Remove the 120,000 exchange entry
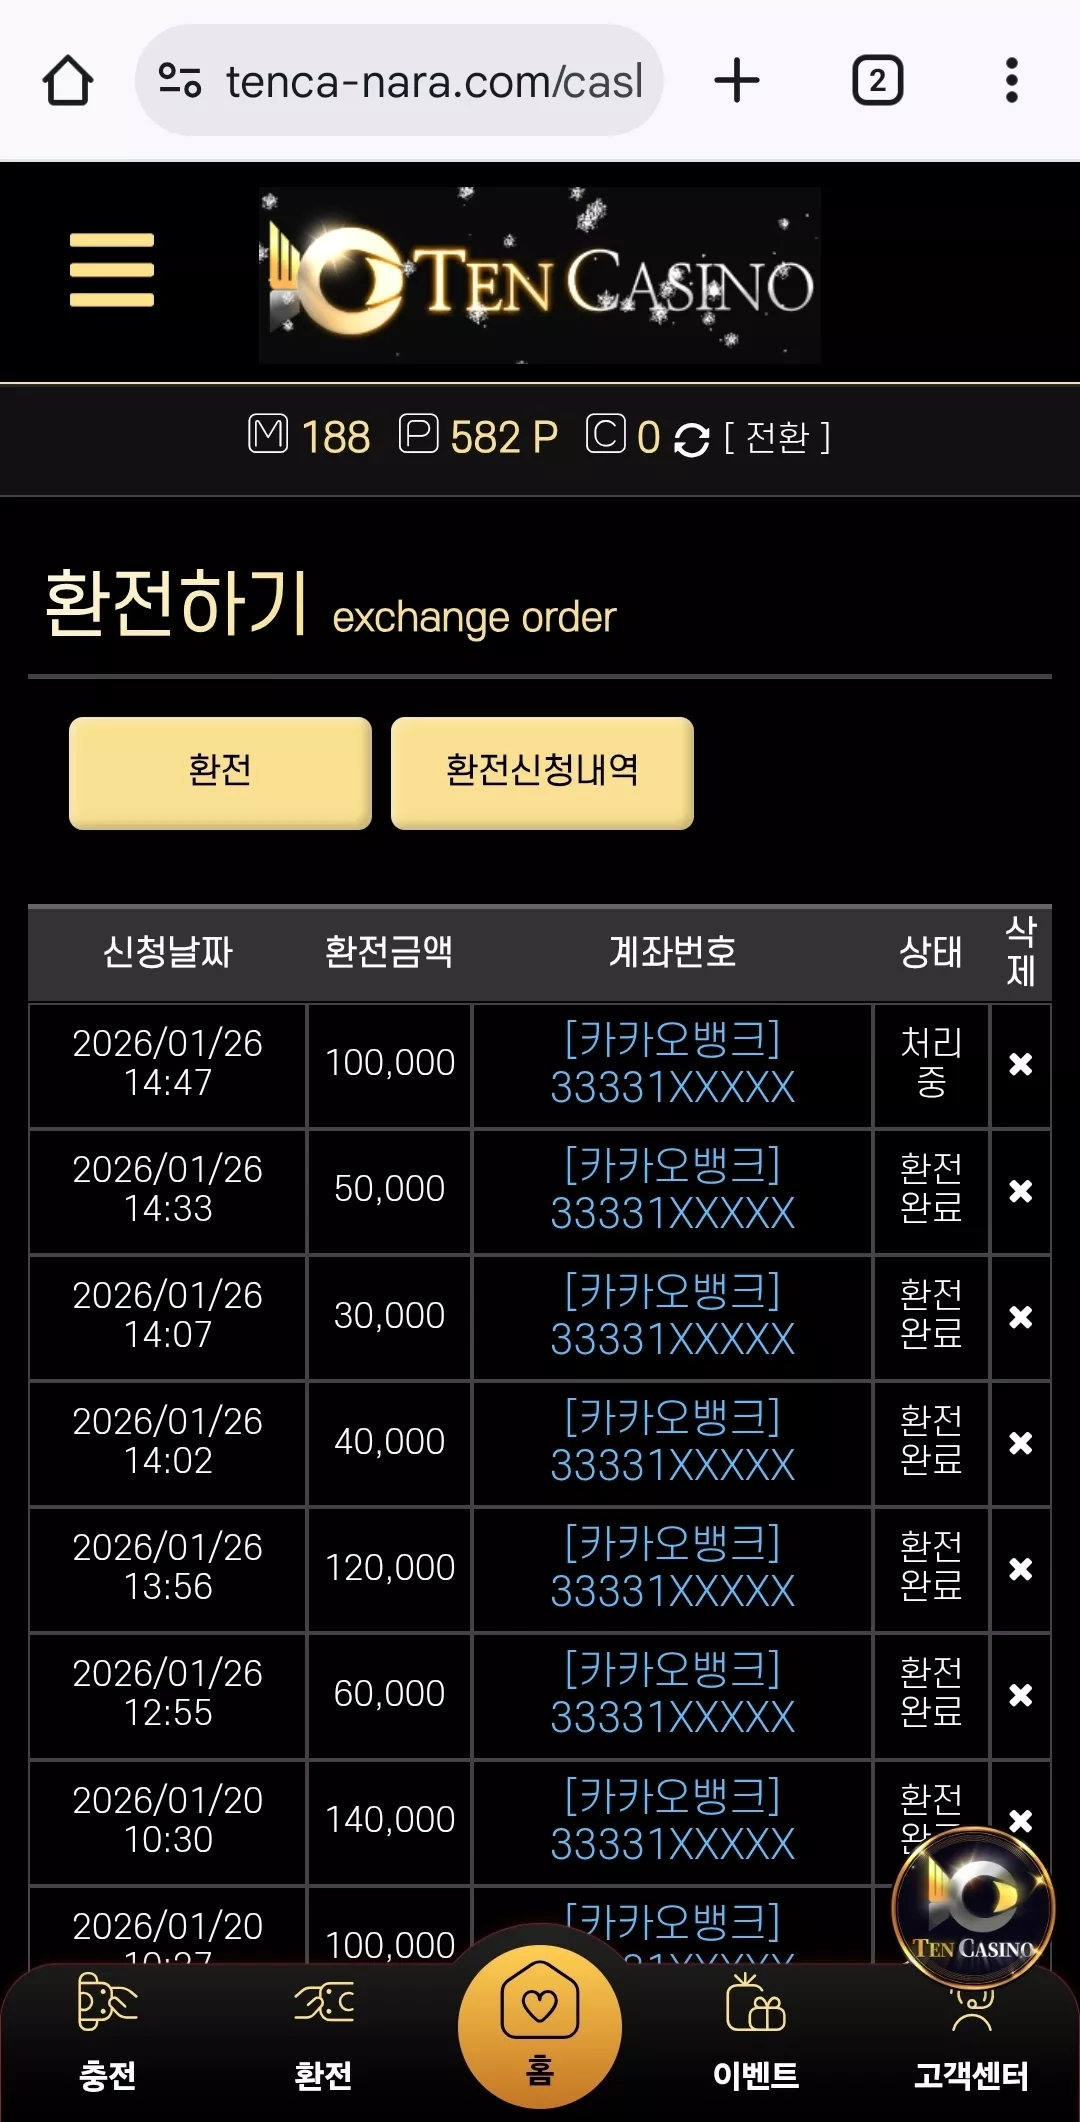The height and width of the screenshot is (2122, 1080). click(x=1020, y=1569)
